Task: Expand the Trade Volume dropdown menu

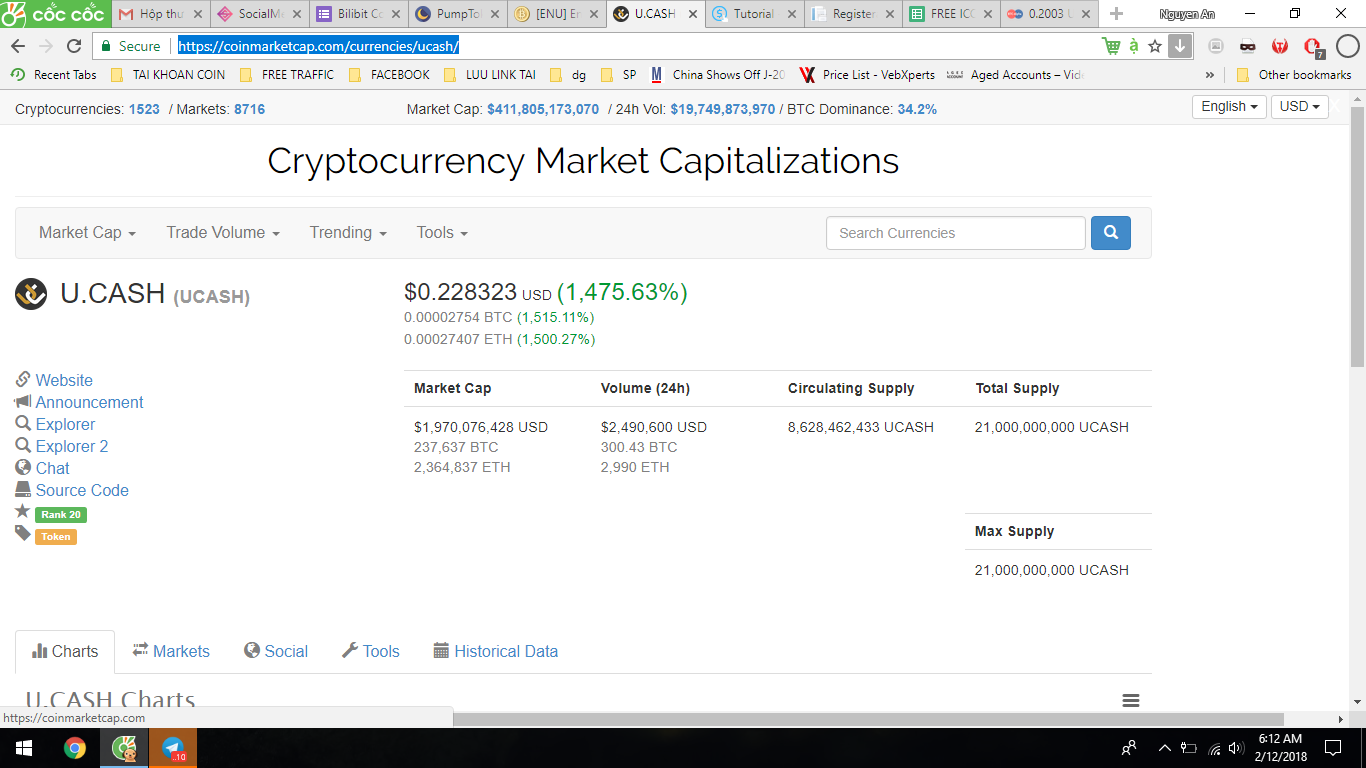Action: [223, 233]
